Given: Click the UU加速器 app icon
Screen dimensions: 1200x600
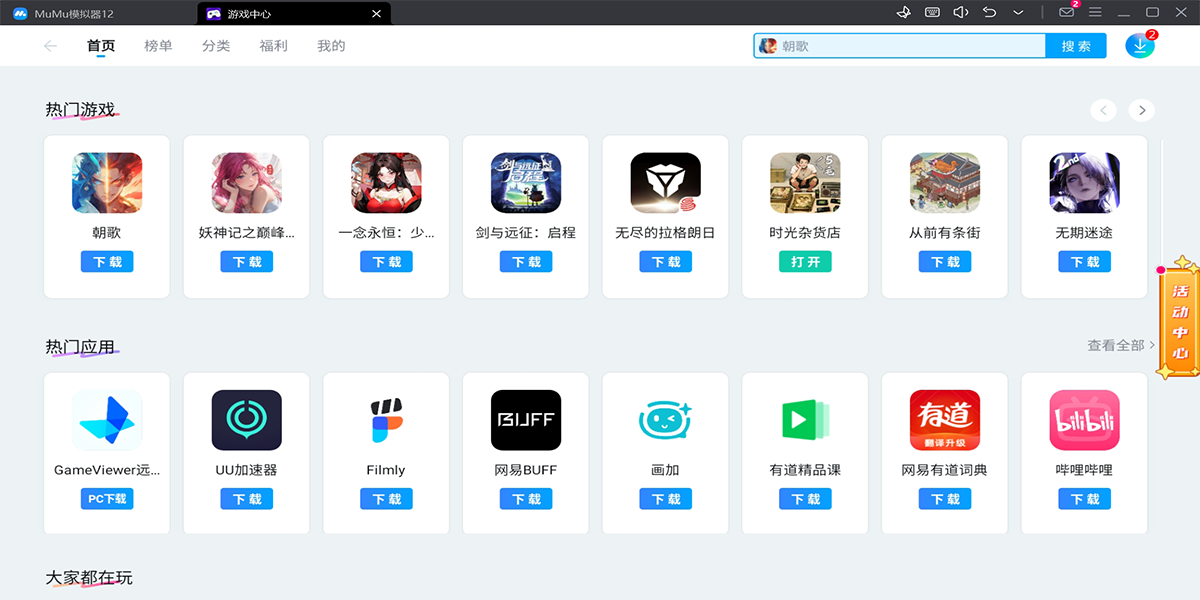Looking at the screenshot, I should point(247,420).
